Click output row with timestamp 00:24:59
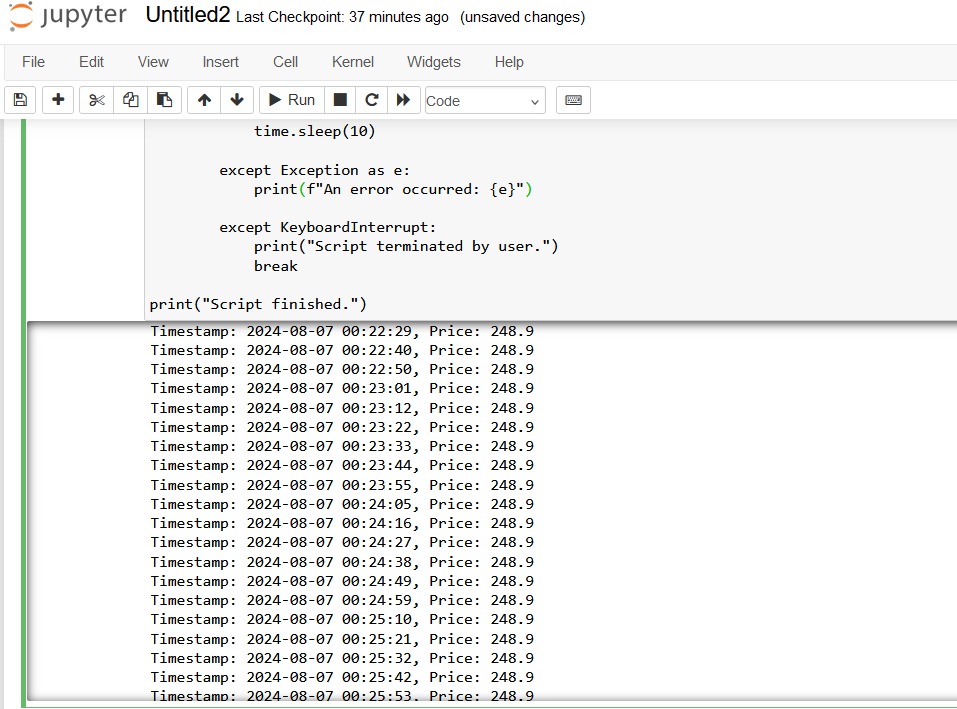Viewport: 957px width, 709px height. click(342, 600)
